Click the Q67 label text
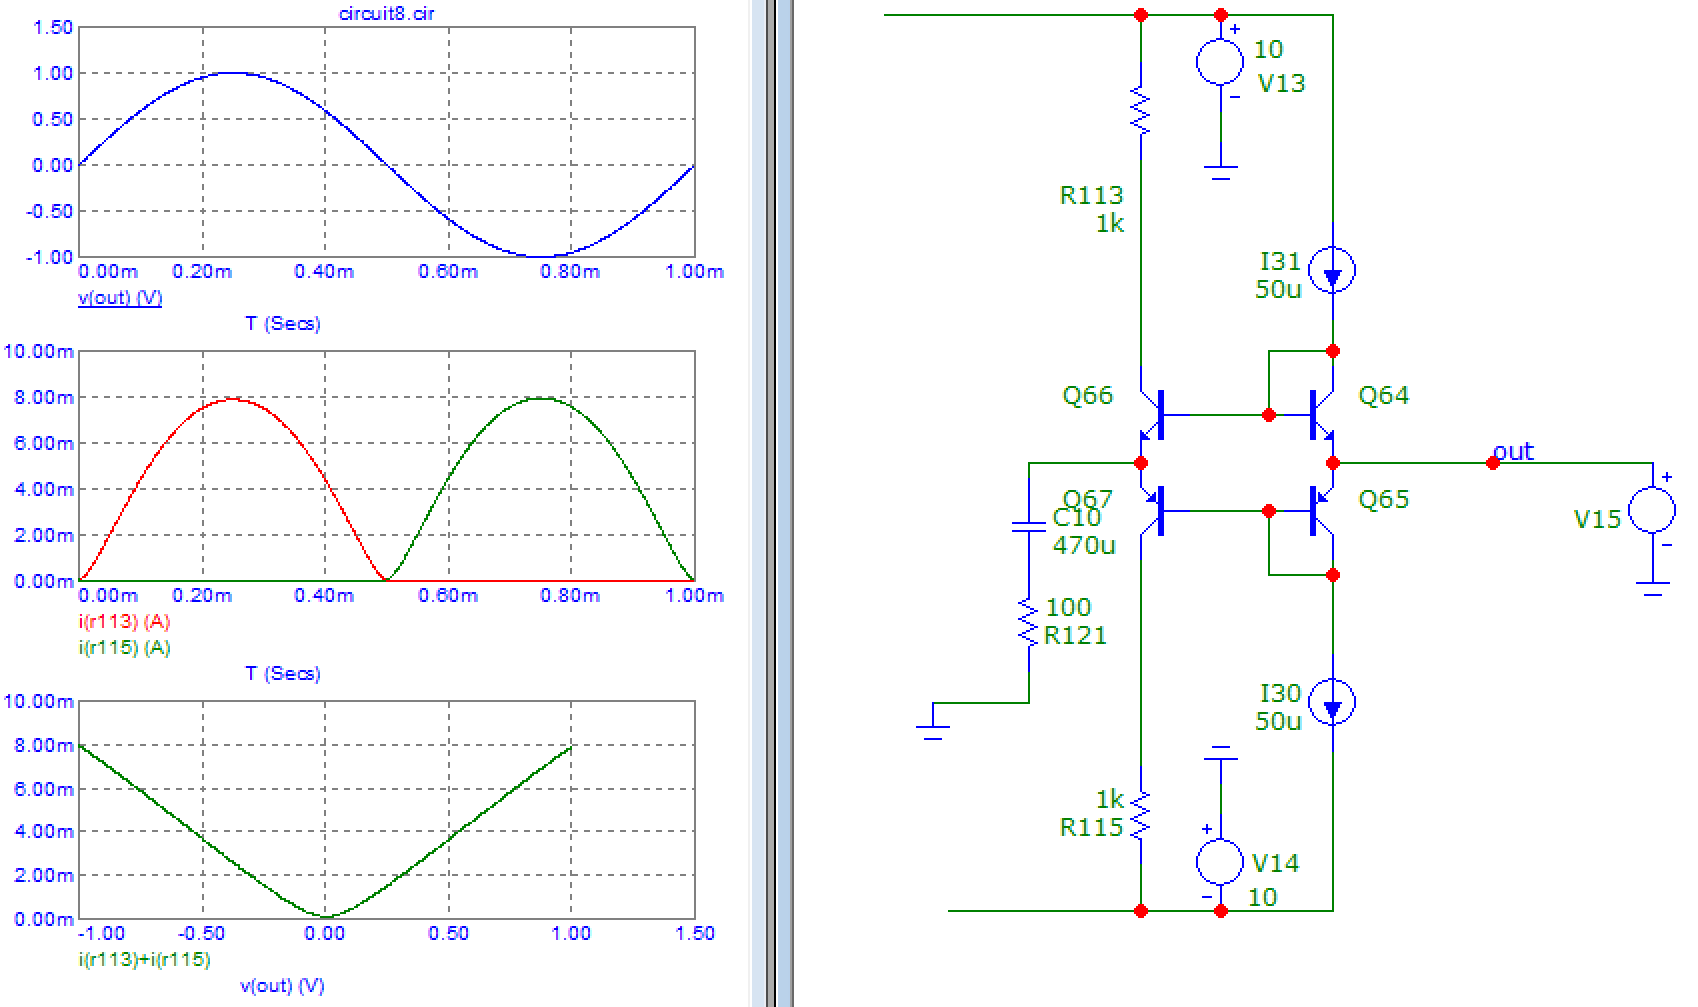 (1087, 498)
